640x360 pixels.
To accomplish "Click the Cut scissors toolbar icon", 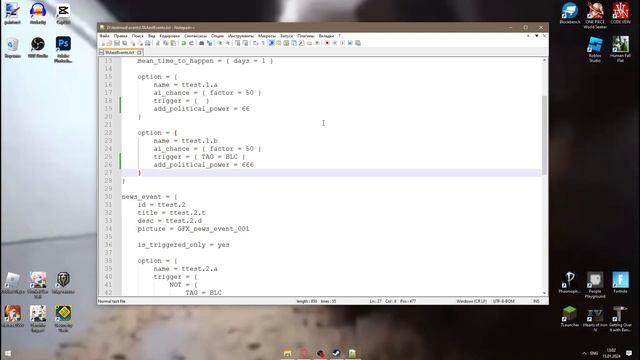I will [x=158, y=43].
